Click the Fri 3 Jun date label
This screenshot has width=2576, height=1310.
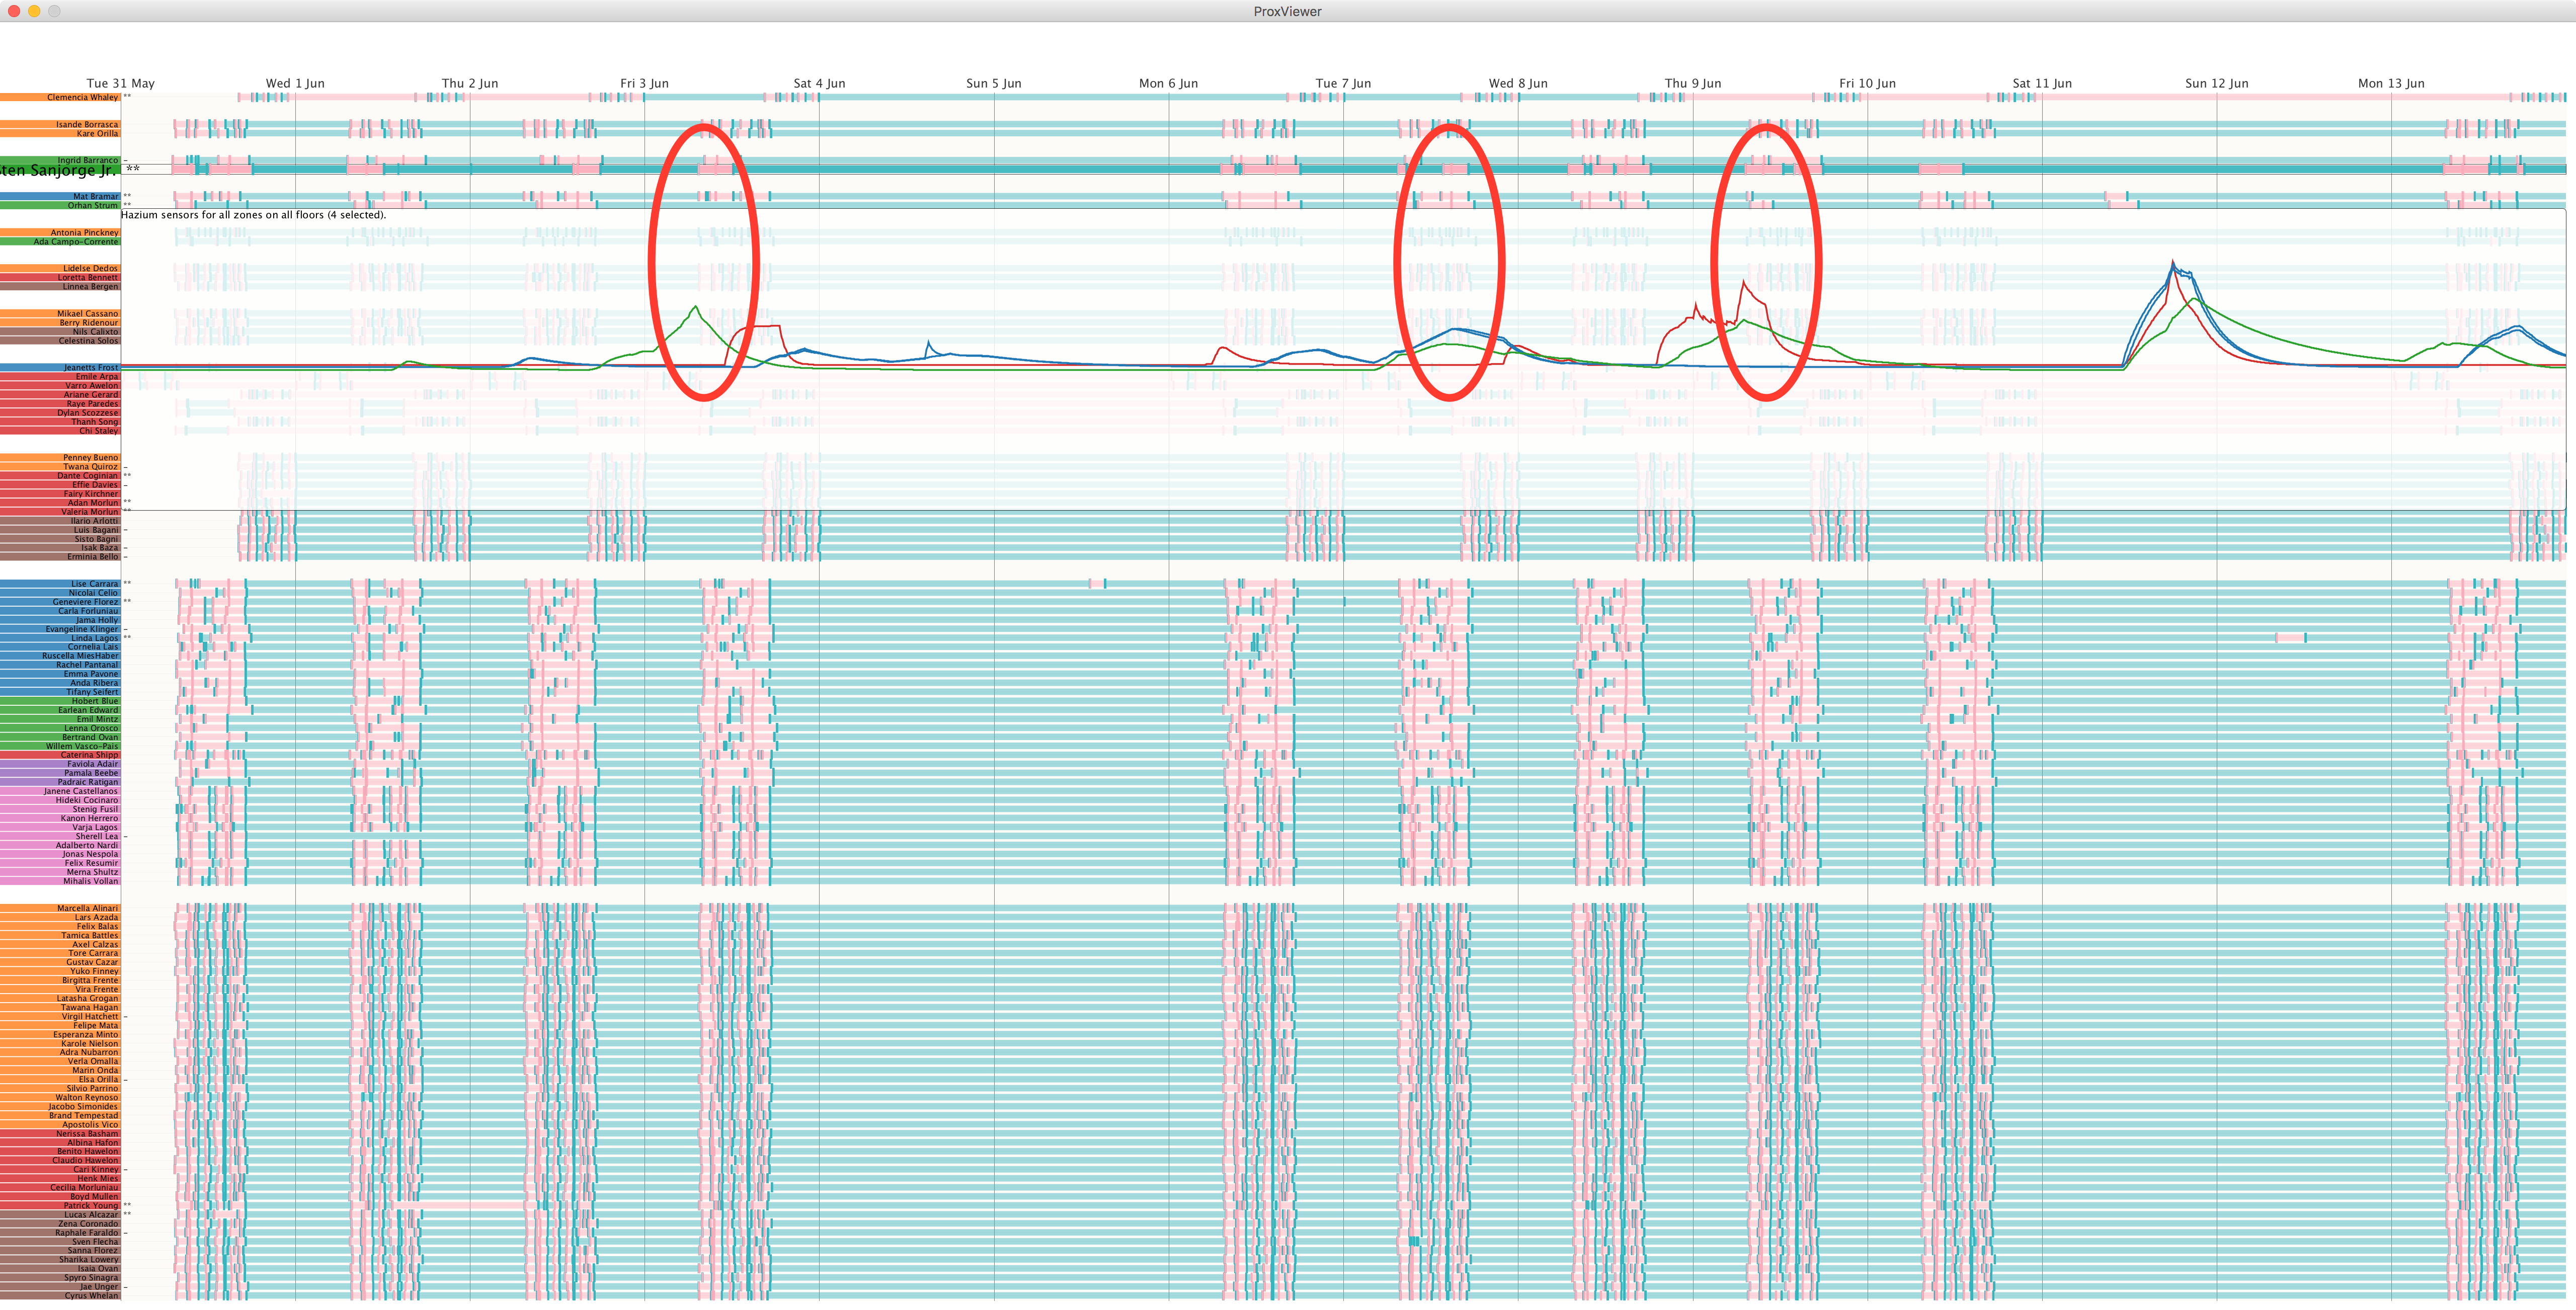[644, 83]
